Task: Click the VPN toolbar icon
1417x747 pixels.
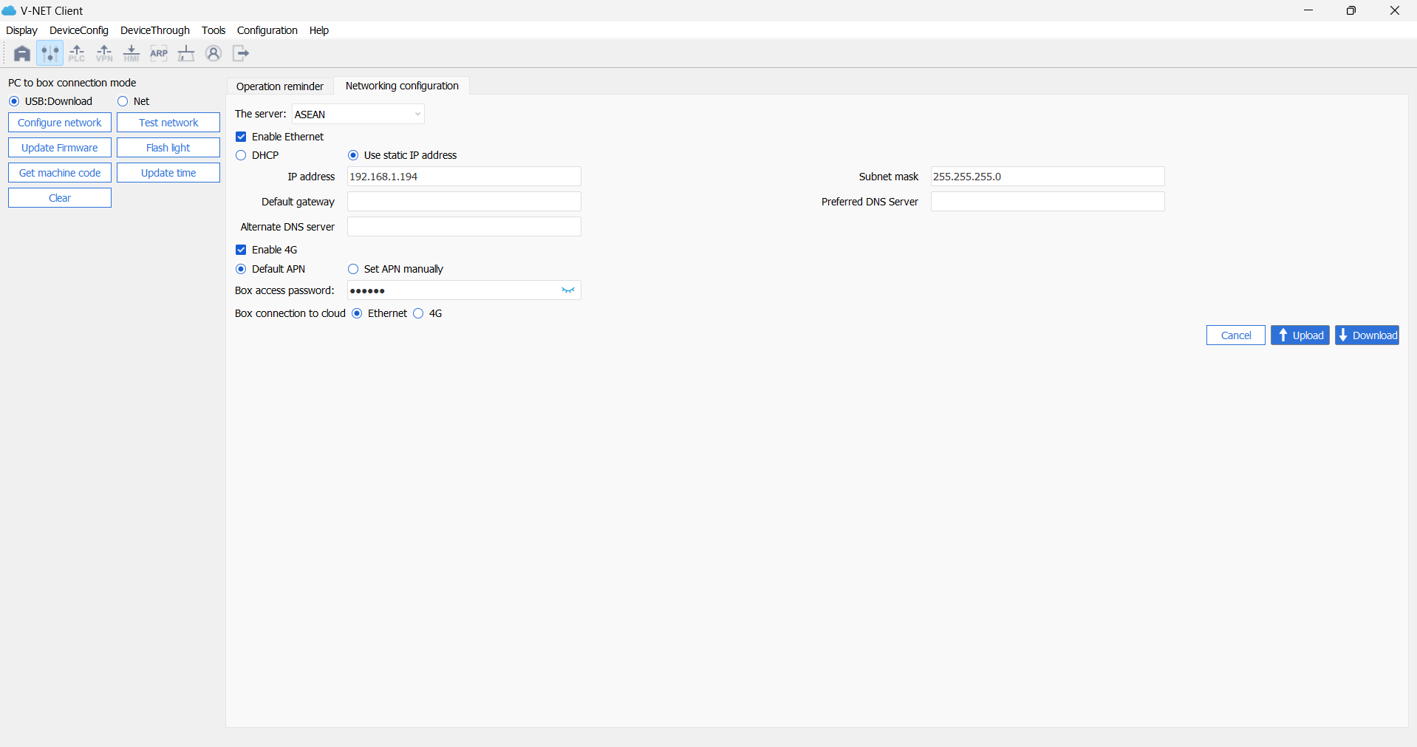Action: coord(104,54)
